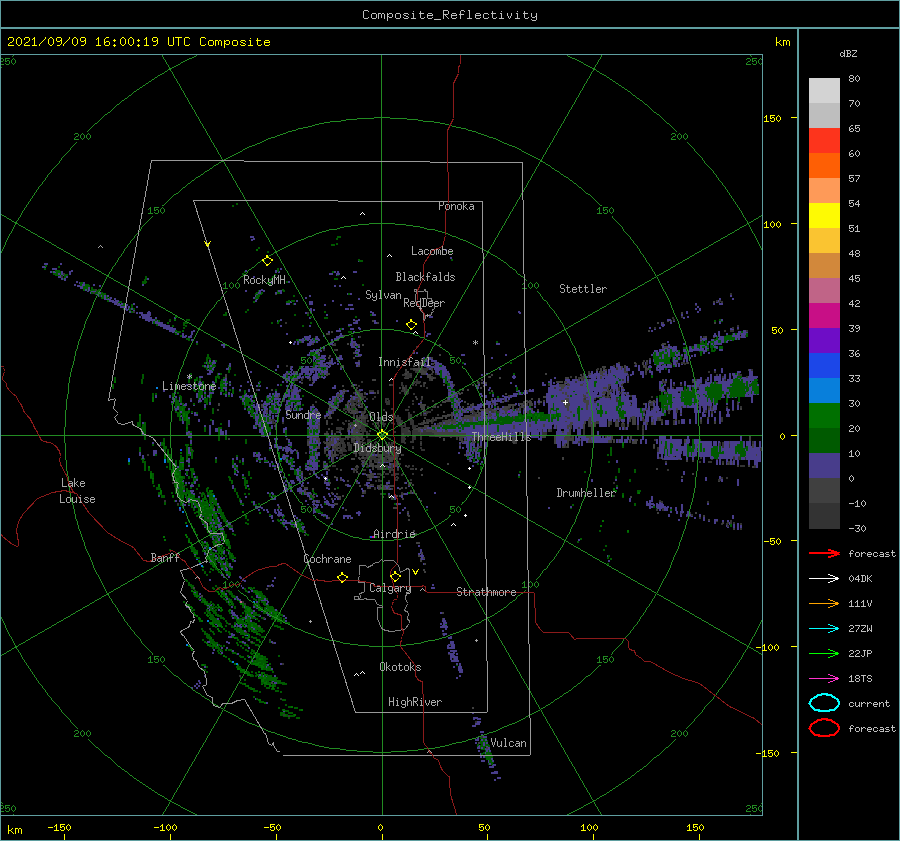The width and height of the screenshot is (900, 841).
Task: Select the 80 dBZ light-gray swatch
Action: pos(824,90)
